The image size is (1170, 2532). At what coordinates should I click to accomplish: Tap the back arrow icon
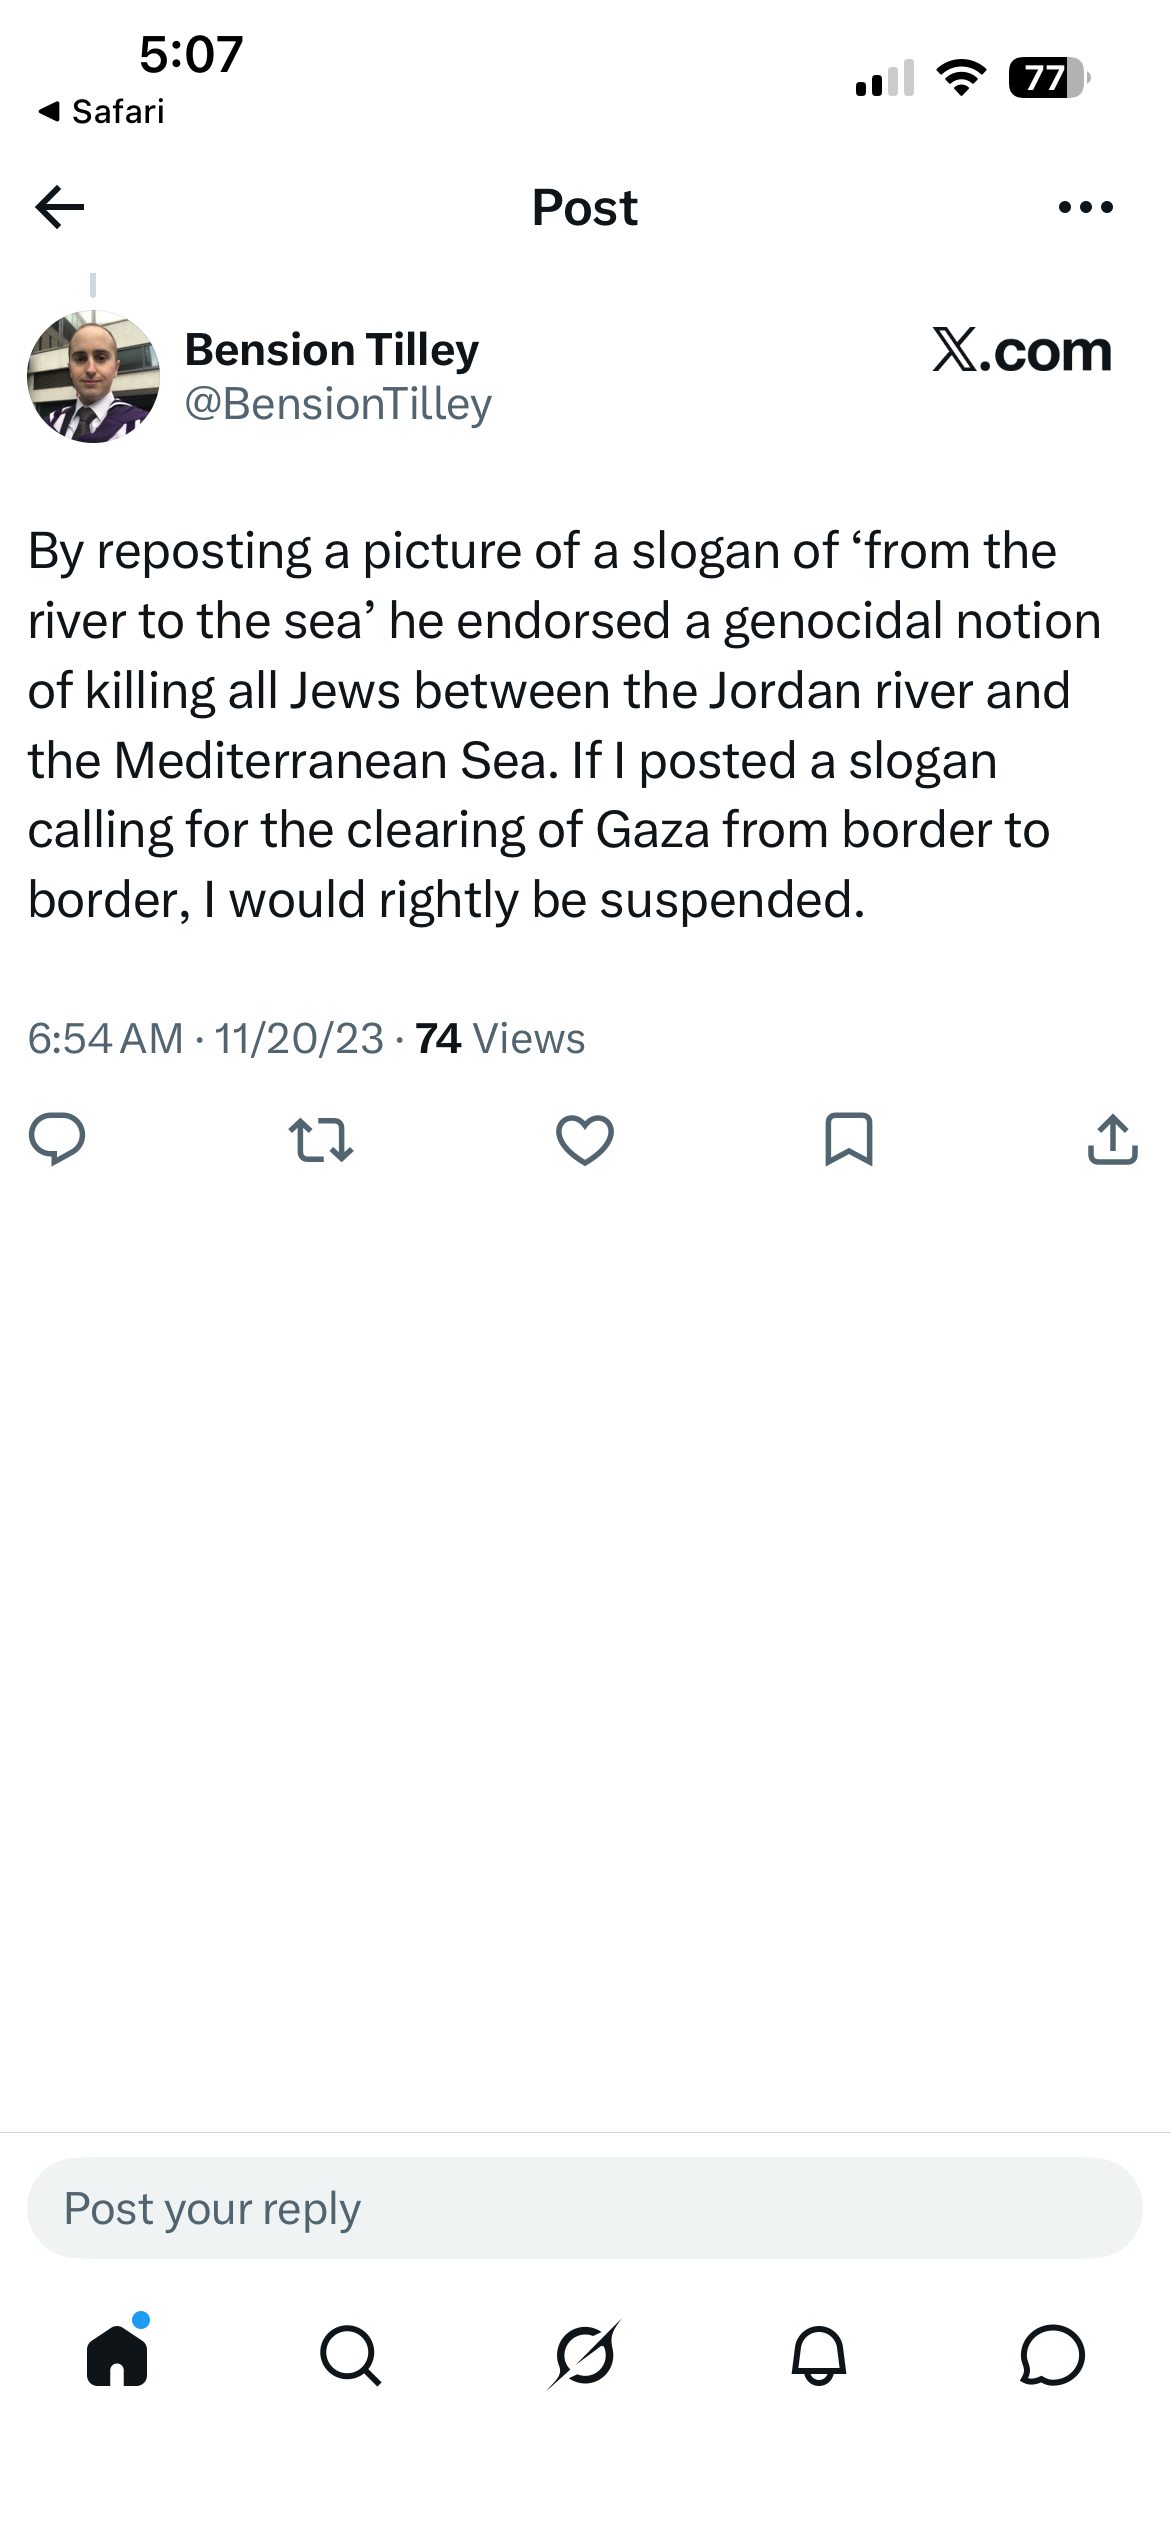59,207
